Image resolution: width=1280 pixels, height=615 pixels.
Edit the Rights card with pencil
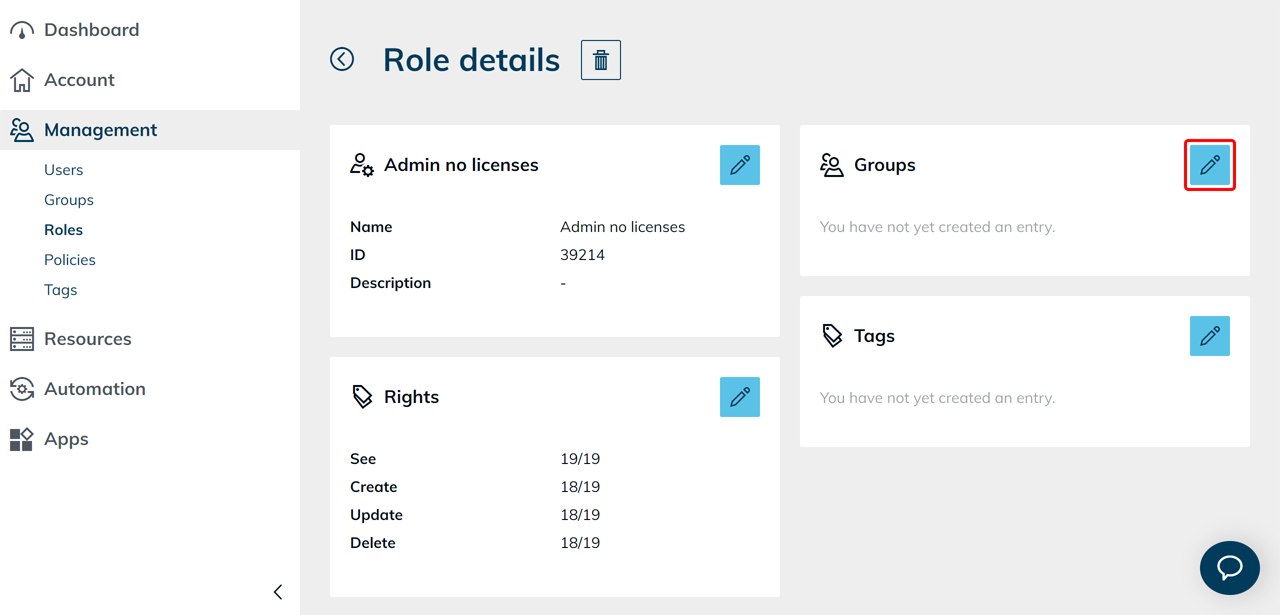pyautogui.click(x=740, y=397)
